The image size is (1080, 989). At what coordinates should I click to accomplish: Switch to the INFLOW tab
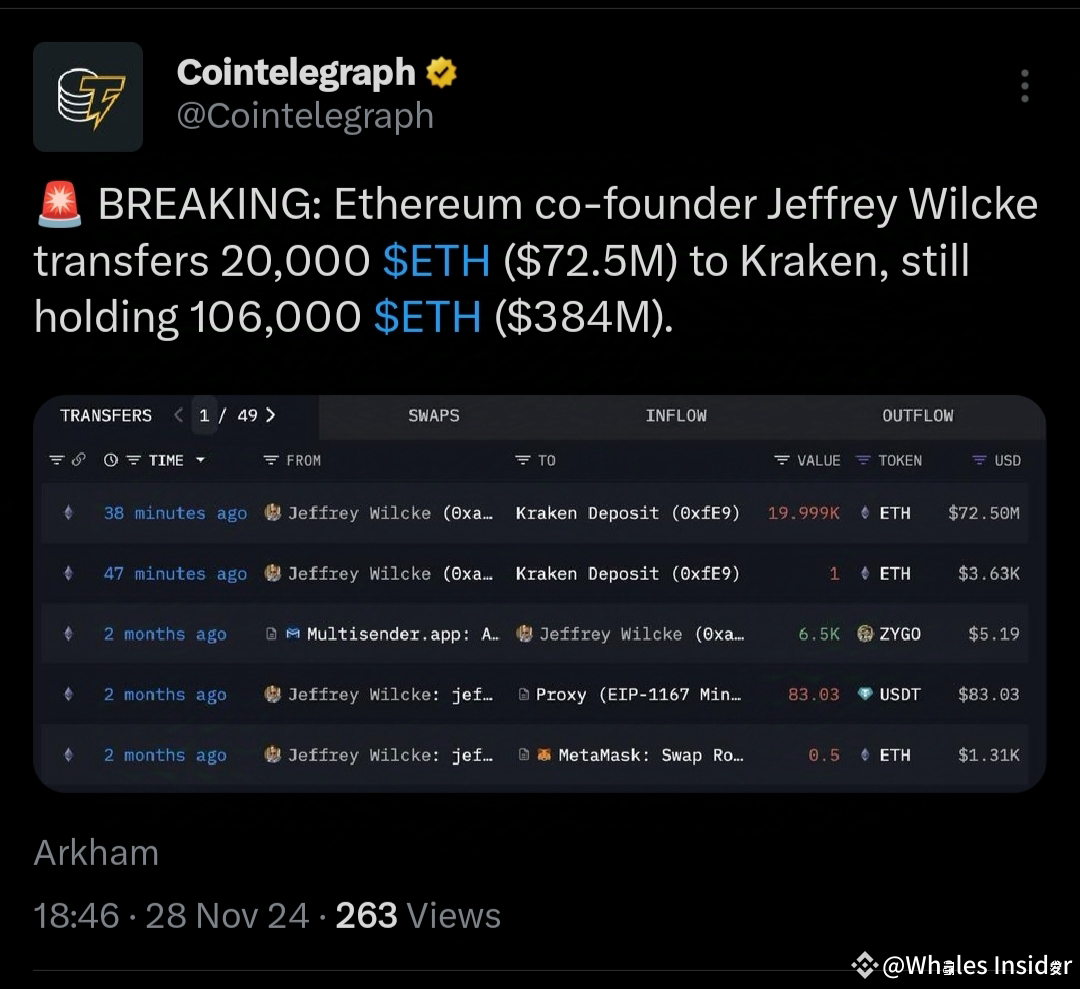coord(677,416)
